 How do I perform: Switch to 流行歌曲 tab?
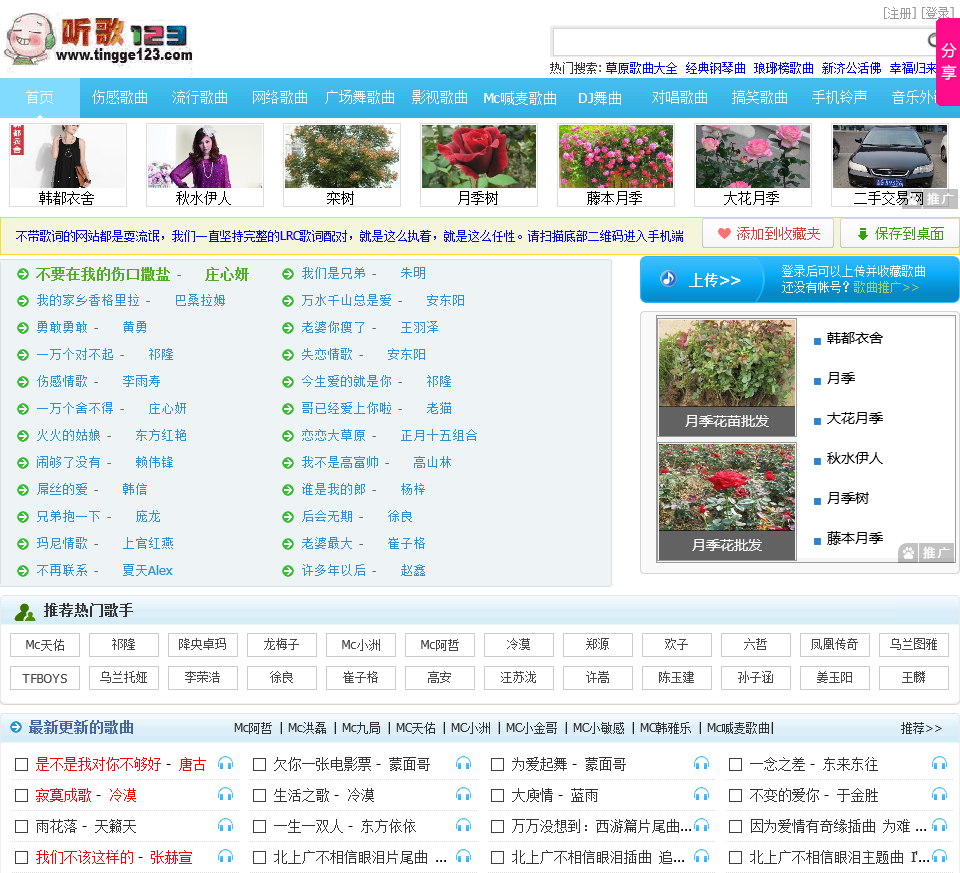[x=200, y=97]
